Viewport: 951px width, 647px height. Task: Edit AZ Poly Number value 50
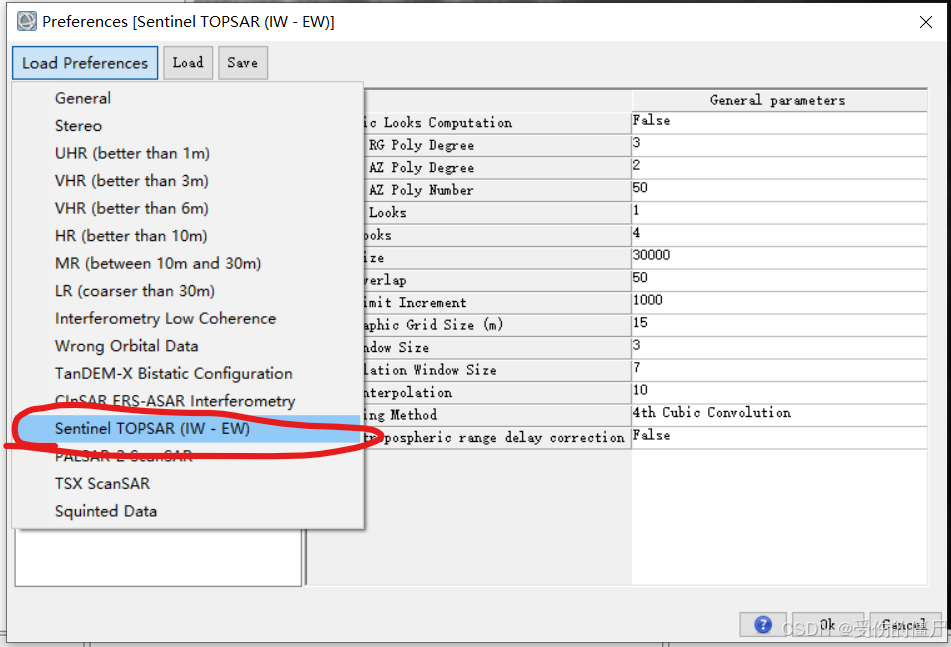point(779,189)
